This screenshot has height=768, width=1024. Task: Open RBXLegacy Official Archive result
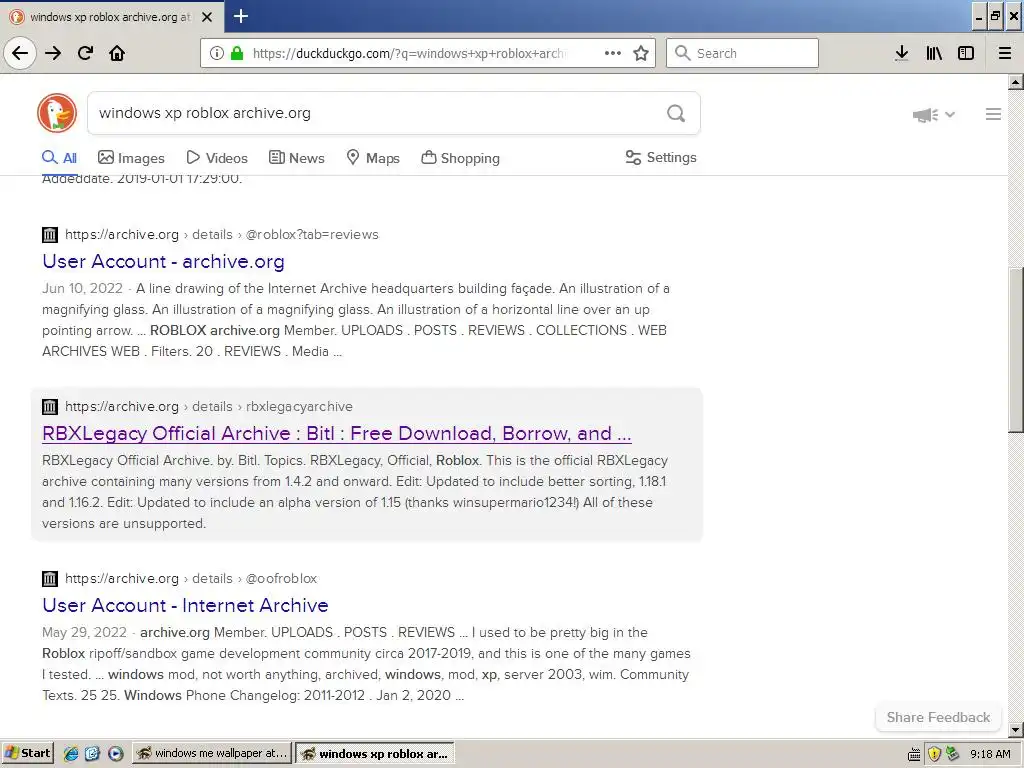[336, 434]
